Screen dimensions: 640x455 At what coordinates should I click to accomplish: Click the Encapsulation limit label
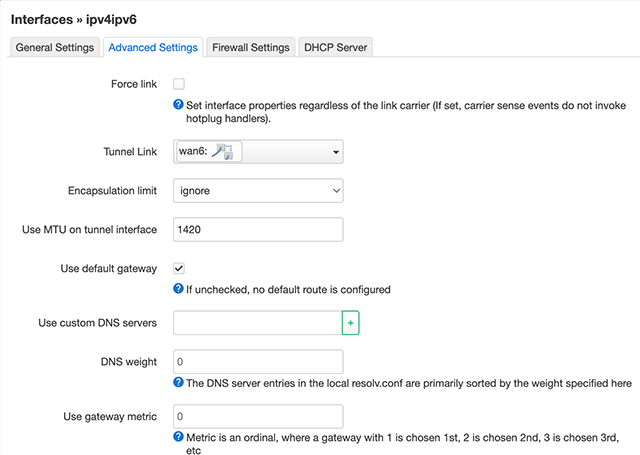point(112,191)
